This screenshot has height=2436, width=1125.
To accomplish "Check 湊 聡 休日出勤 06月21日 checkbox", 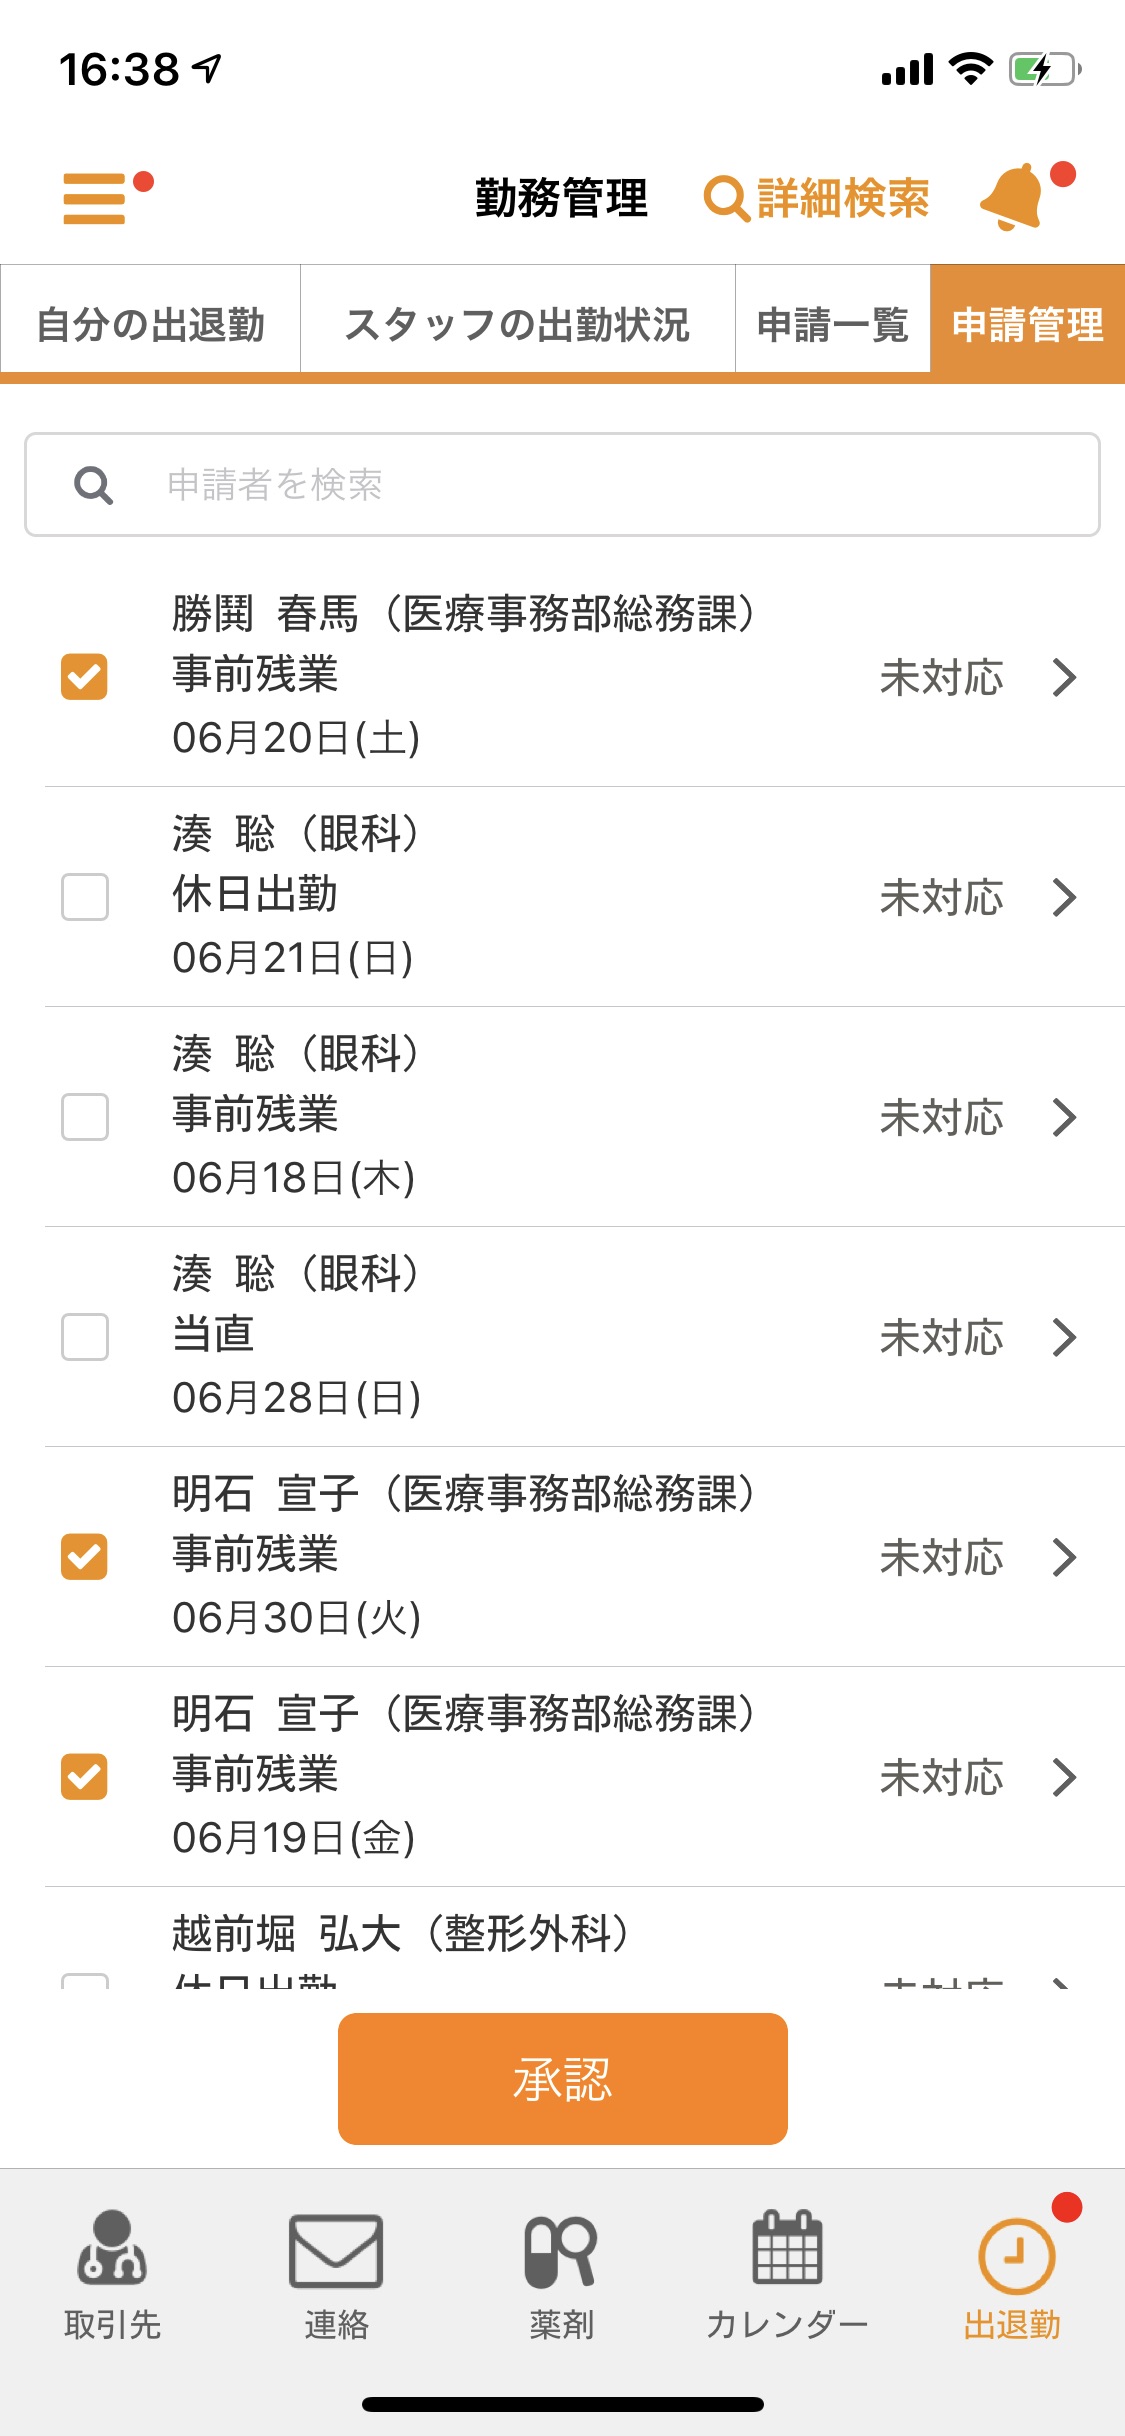I will point(84,897).
